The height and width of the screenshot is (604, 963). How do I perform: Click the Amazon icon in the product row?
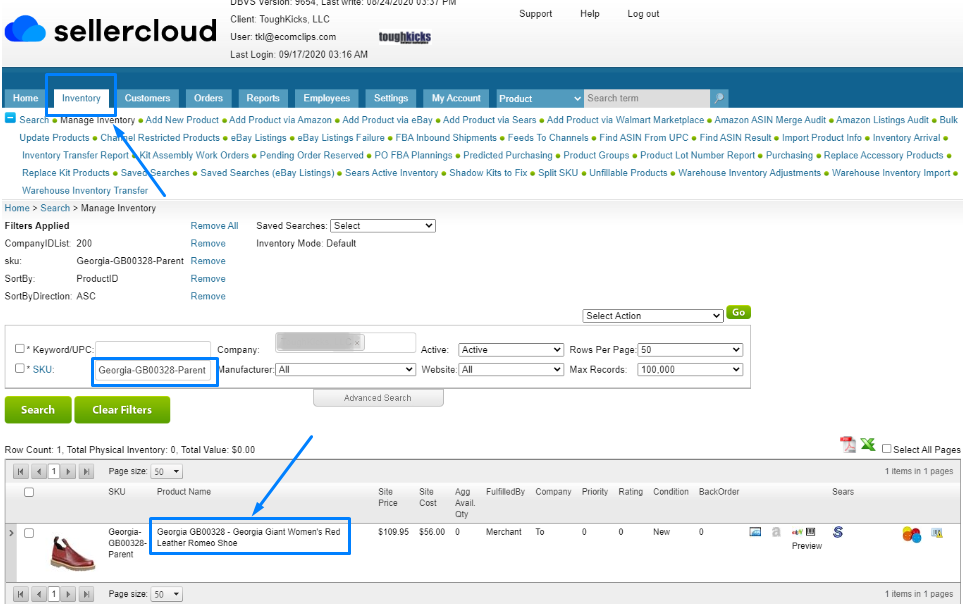tap(776, 532)
